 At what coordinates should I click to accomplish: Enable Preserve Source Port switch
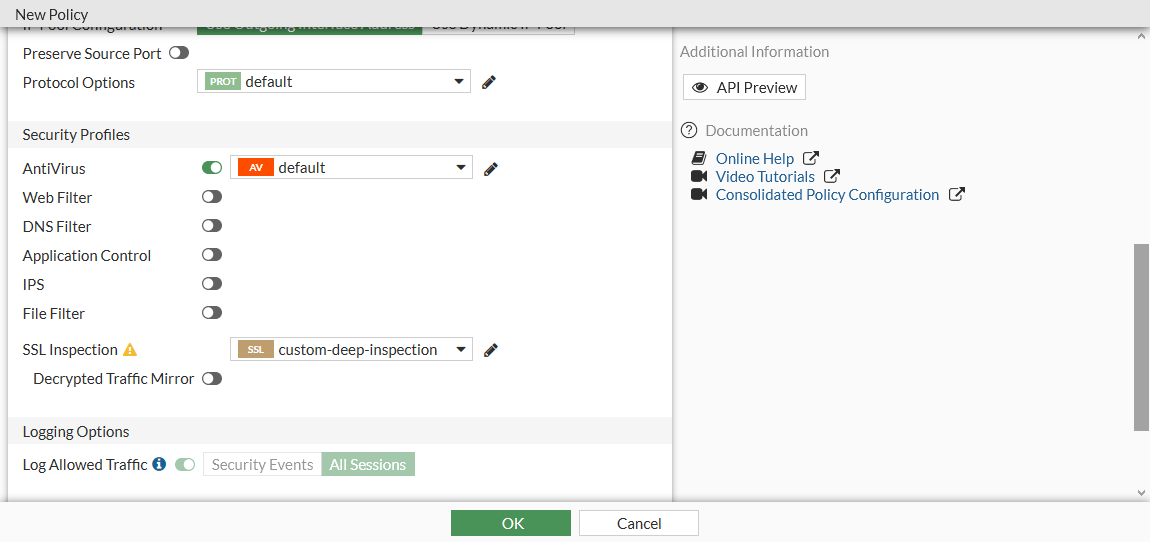(179, 53)
